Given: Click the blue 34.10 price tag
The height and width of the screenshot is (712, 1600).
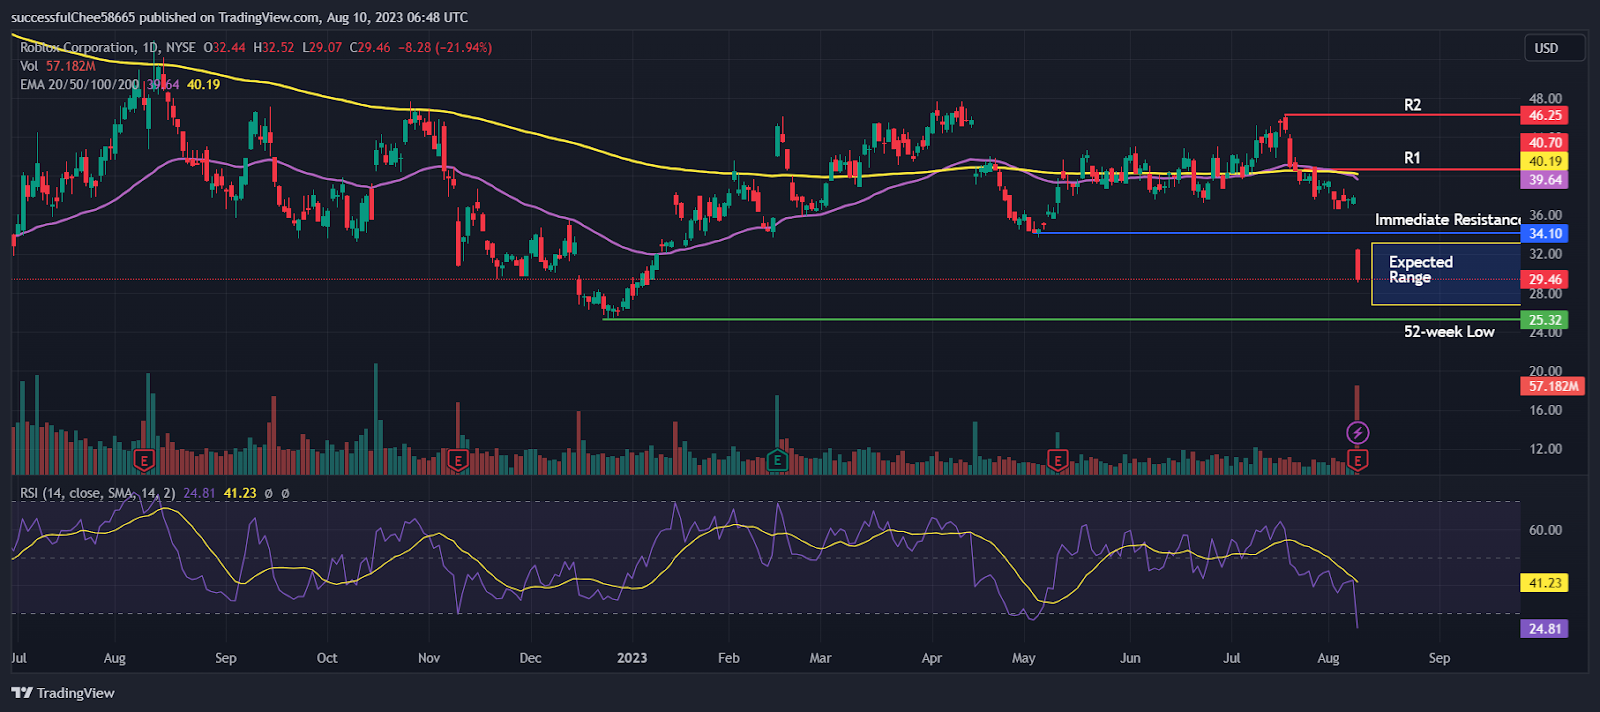Looking at the screenshot, I should [1545, 234].
